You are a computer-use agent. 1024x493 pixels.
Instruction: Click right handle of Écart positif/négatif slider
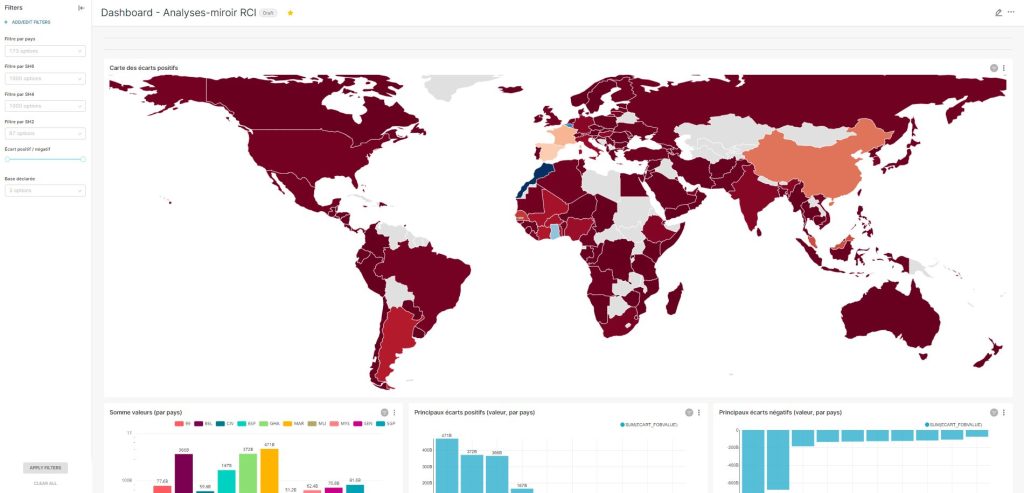[83, 159]
